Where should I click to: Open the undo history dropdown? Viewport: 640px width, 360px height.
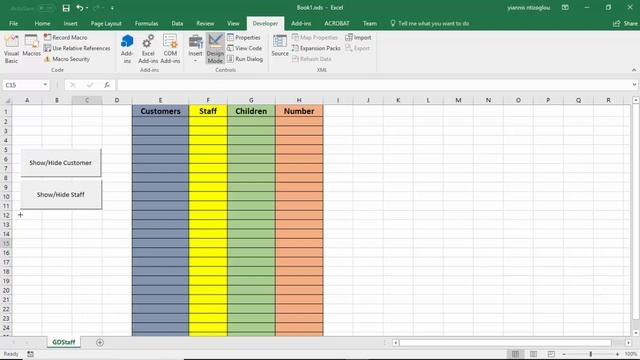point(87,8)
